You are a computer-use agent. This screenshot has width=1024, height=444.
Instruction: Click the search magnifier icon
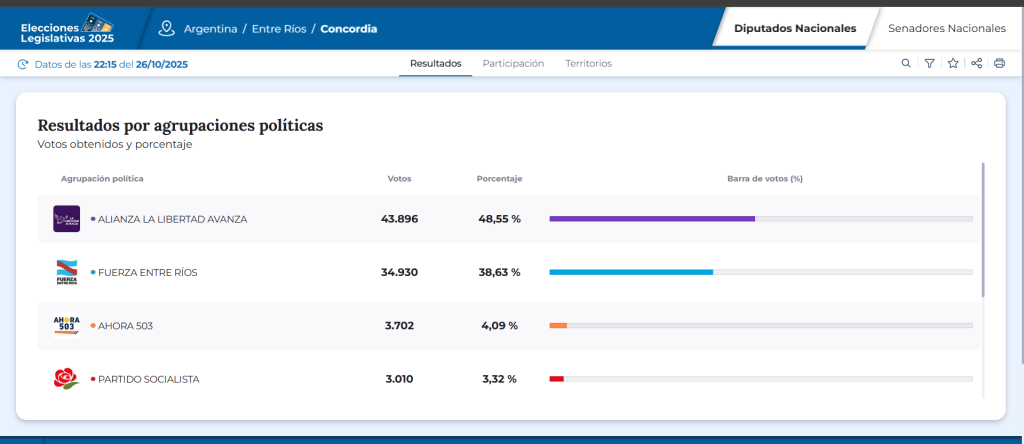pos(906,63)
